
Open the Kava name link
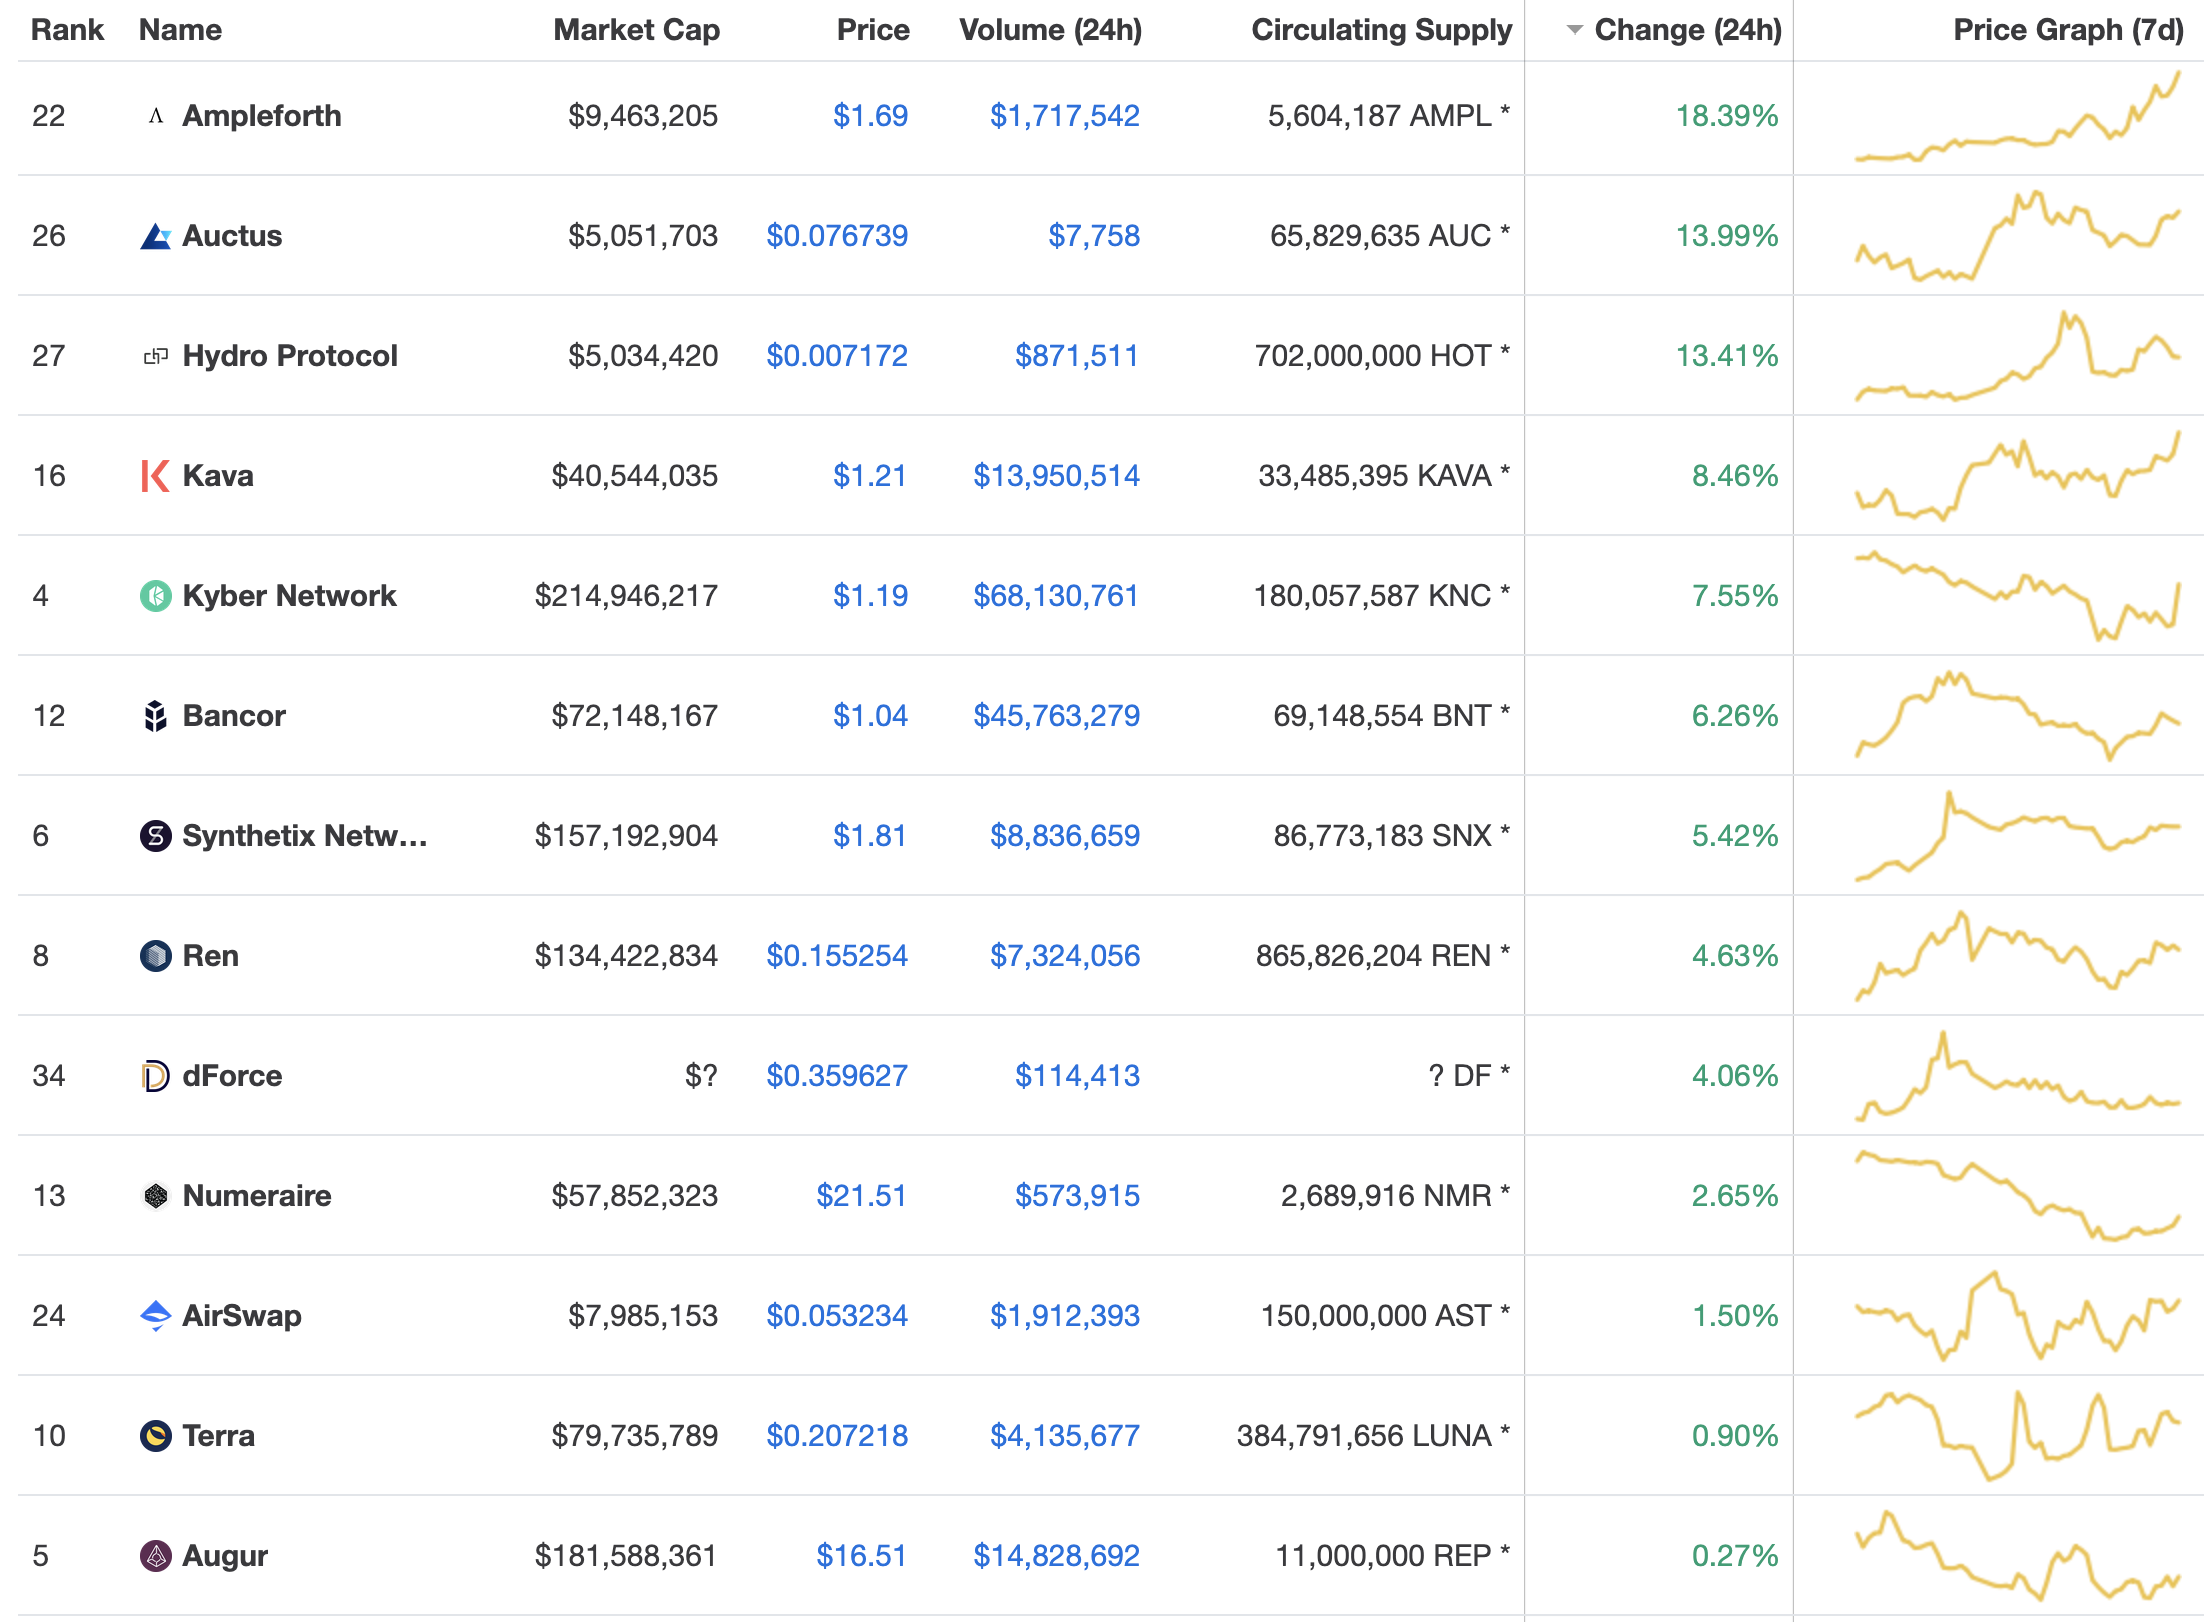218,476
